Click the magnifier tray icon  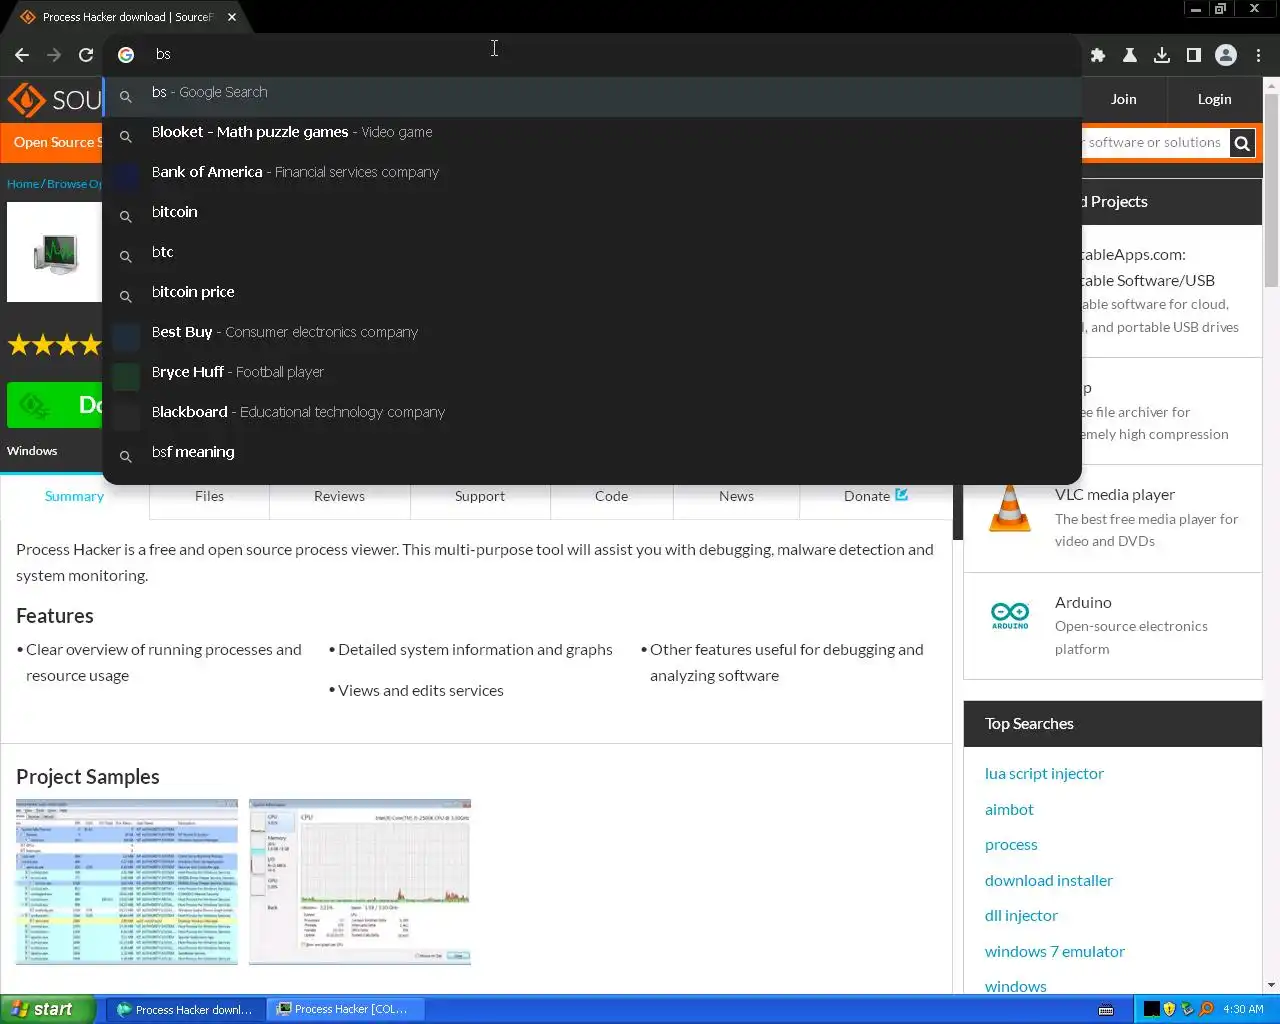pos(1206,1009)
